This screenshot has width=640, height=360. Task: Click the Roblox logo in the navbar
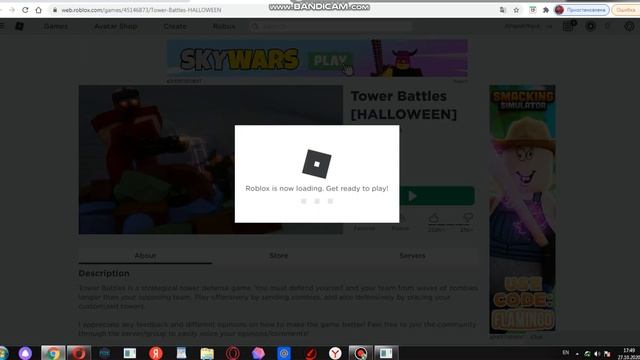click(x=19, y=26)
